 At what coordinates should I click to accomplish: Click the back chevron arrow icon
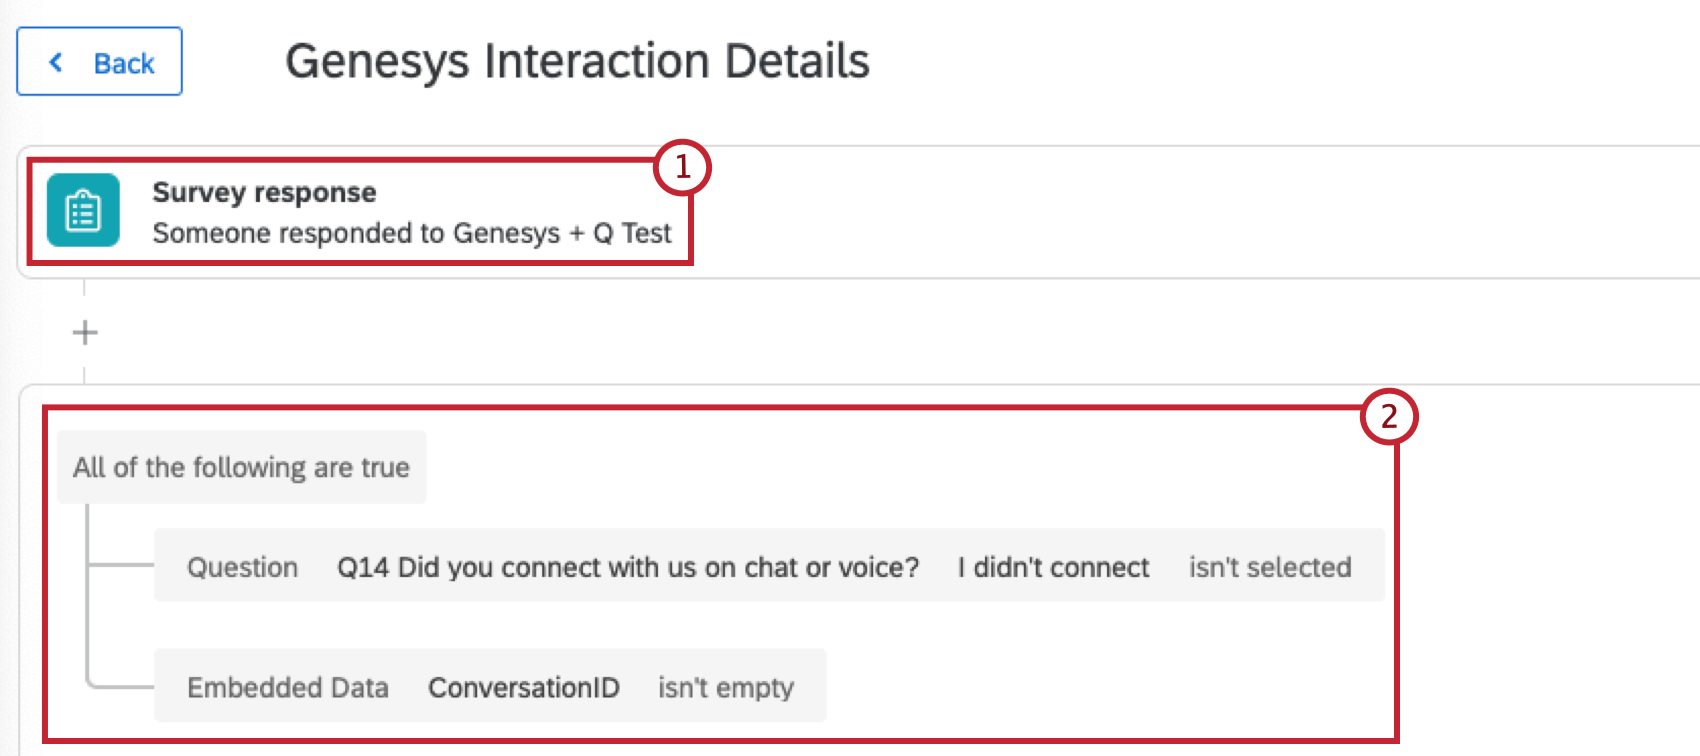pyautogui.click(x=57, y=62)
